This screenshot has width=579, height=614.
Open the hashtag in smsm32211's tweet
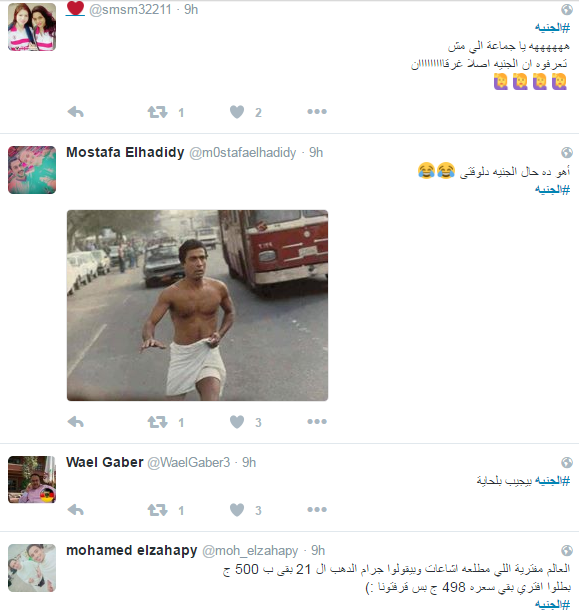click(x=552, y=28)
